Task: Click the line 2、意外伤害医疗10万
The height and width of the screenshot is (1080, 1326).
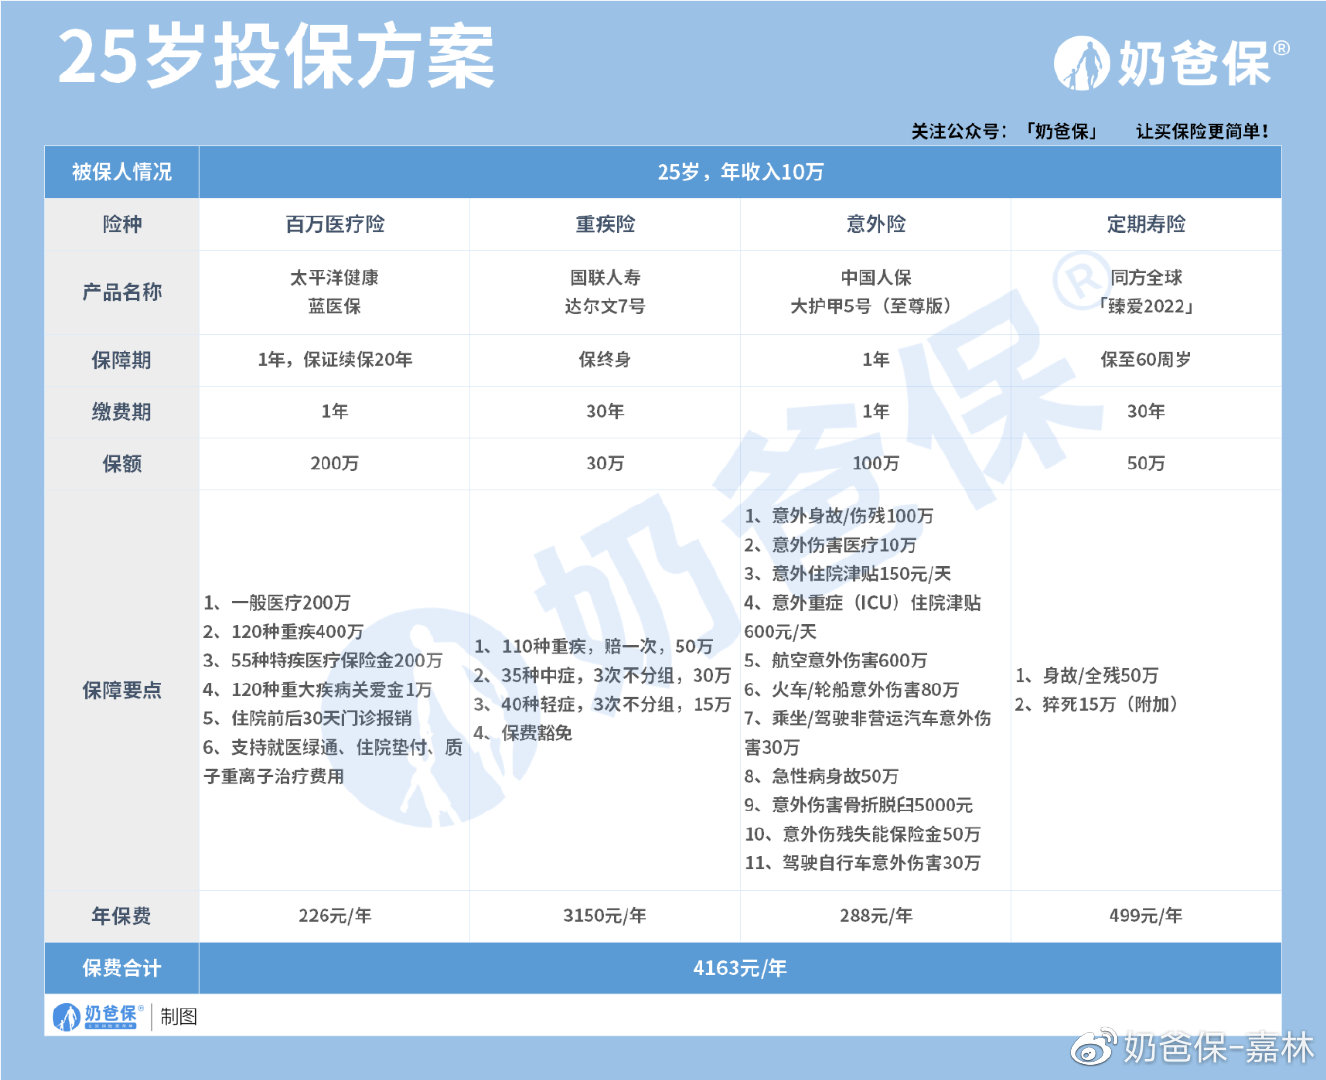Action: tap(830, 545)
